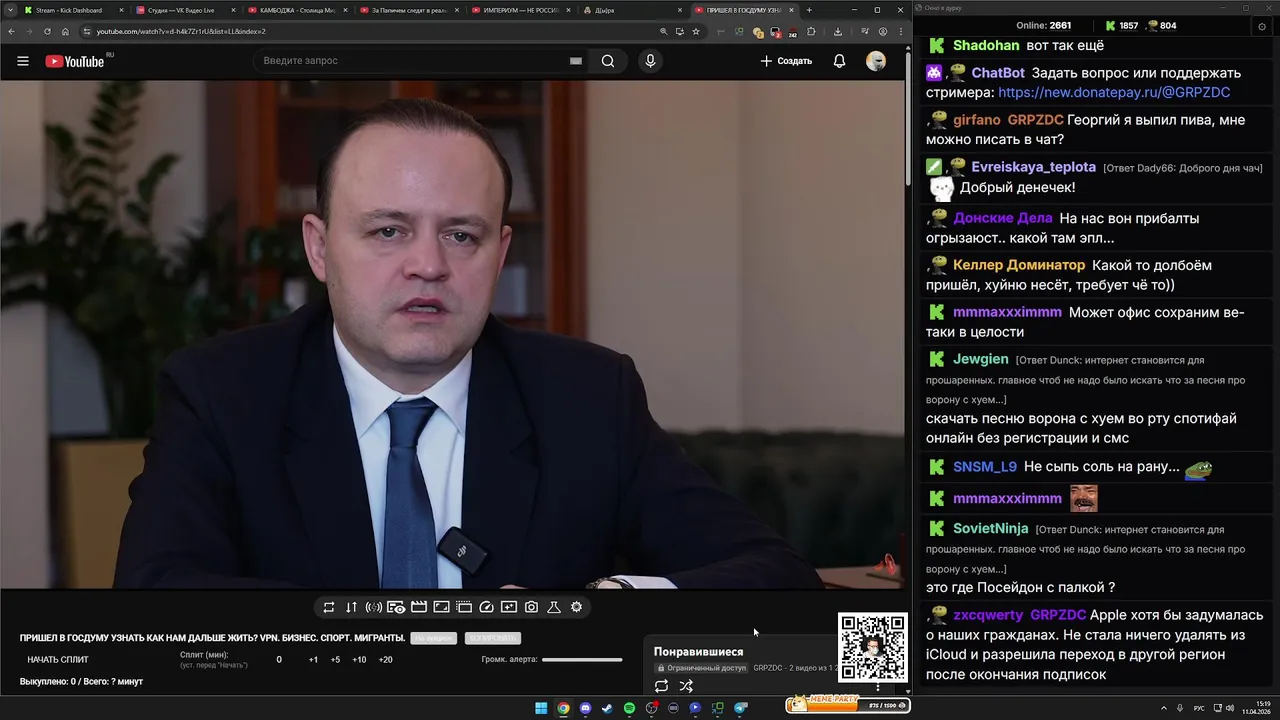Click the loop icon in the player toolbar
The image size is (1280, 720).
[329, 607]
